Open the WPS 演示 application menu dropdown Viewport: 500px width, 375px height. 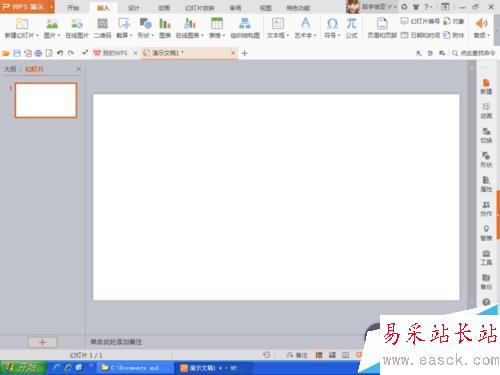(52, 7)
